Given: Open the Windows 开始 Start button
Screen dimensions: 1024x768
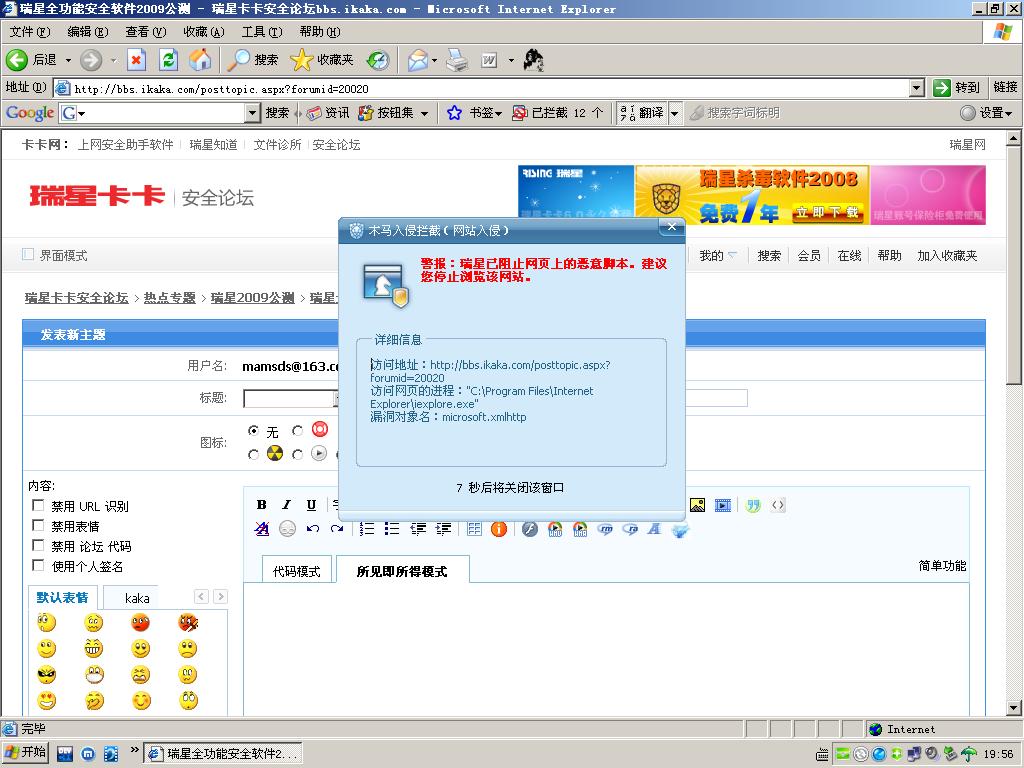Looking at the screenshot, I should click(x=25, y=752).
